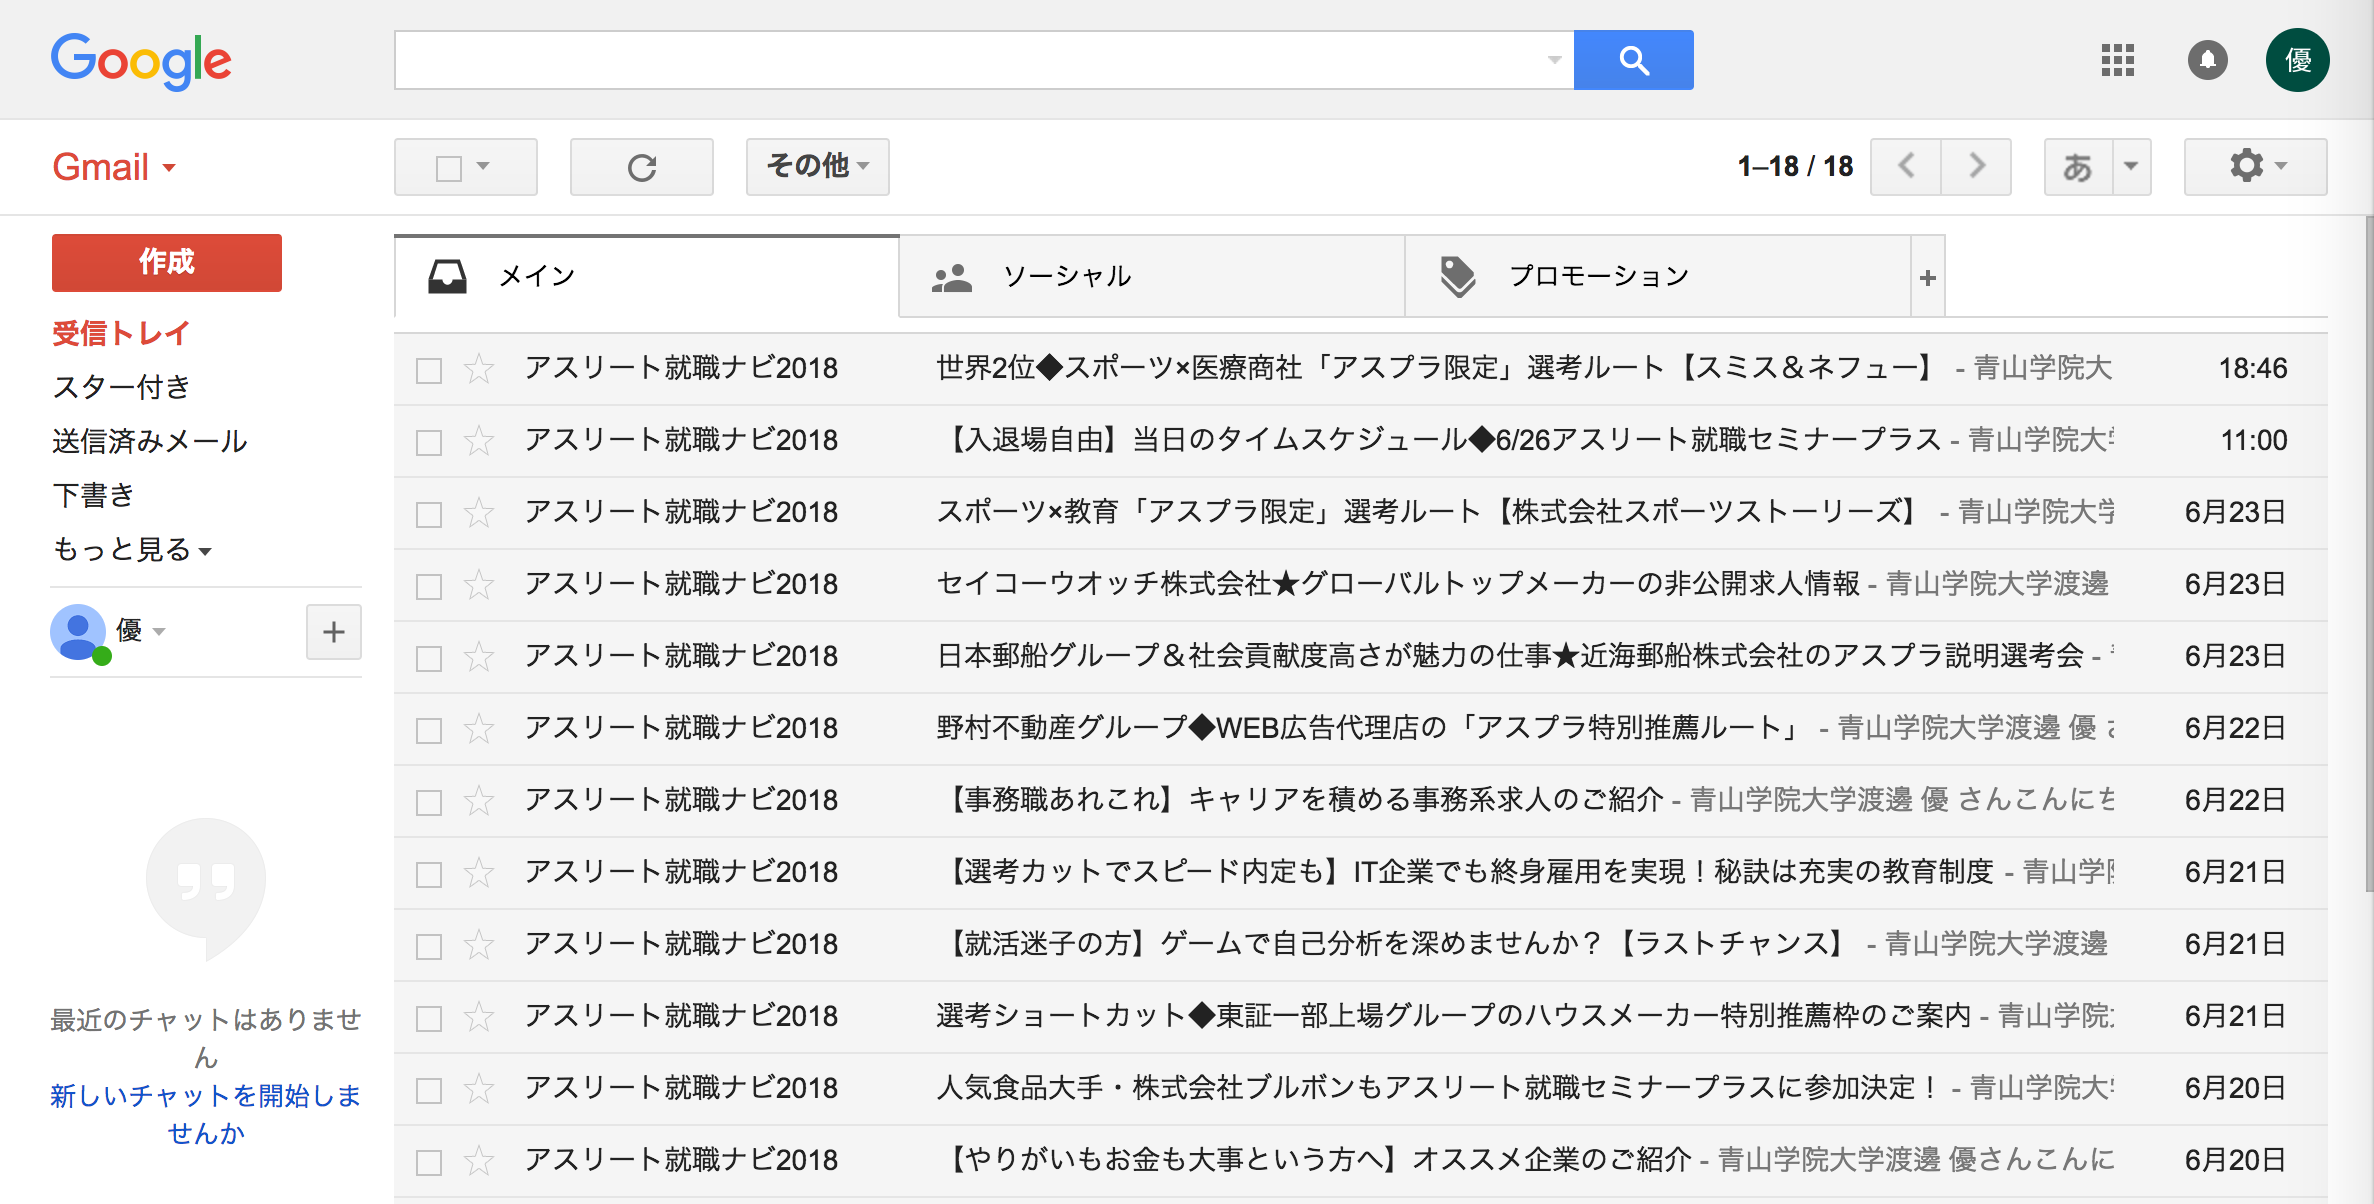The image size is (2374, 1204).
Task: Star the 【選考カットでスピード内定も】 email
Action: tap(479, 873)
